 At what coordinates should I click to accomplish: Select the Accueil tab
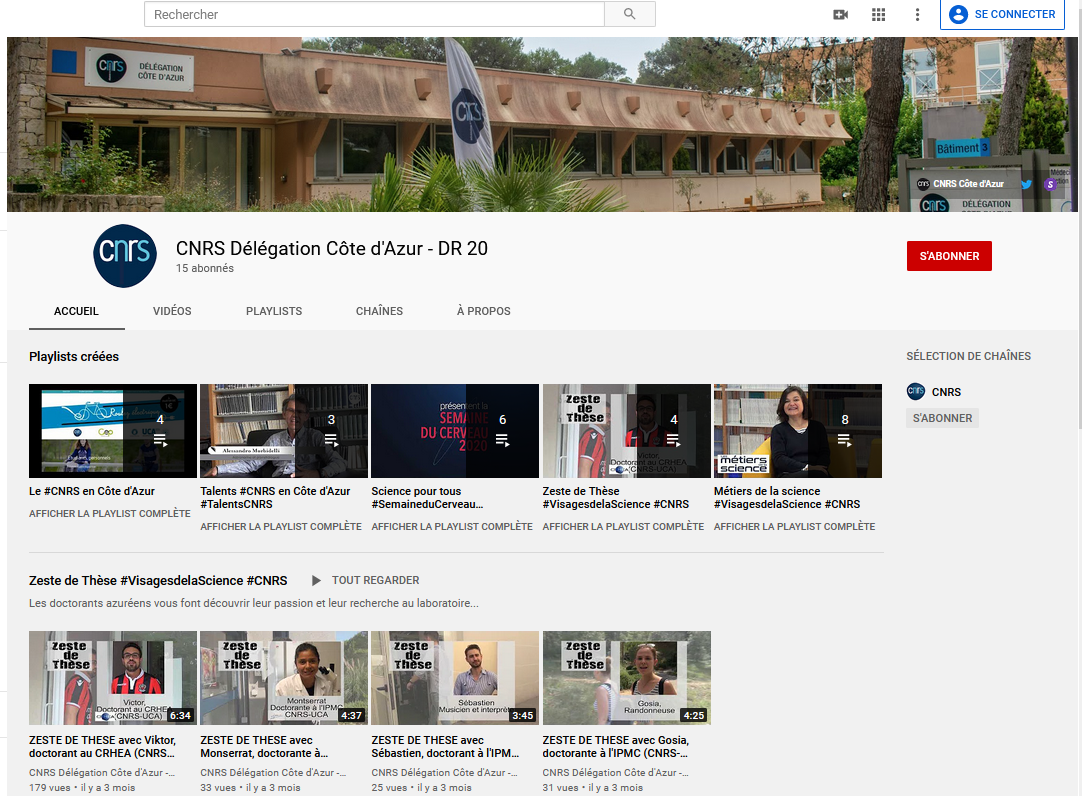[x=77, y=311]
